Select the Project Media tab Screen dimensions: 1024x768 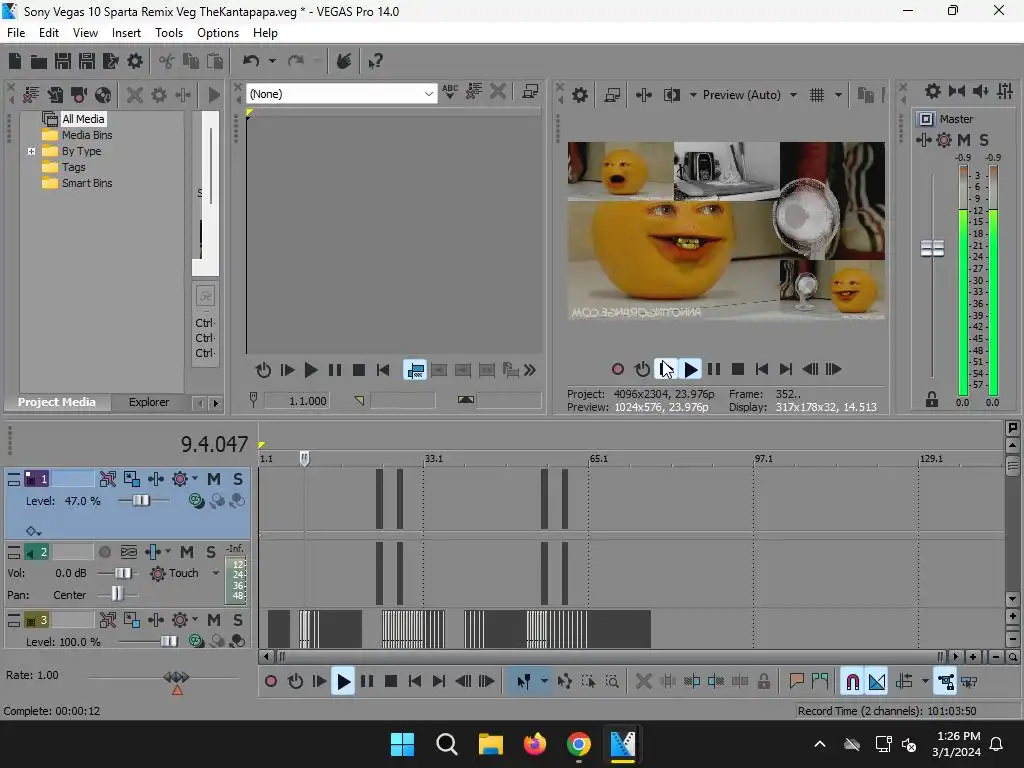[x=57, y=402]
